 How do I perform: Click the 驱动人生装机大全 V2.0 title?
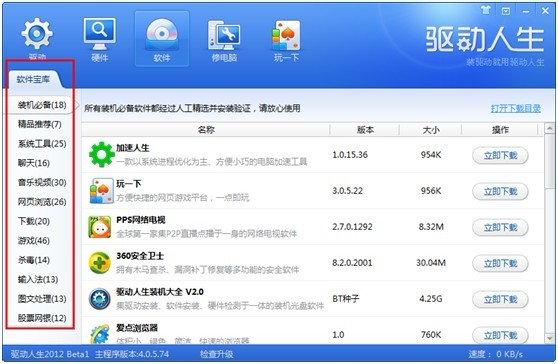(160, 292)
